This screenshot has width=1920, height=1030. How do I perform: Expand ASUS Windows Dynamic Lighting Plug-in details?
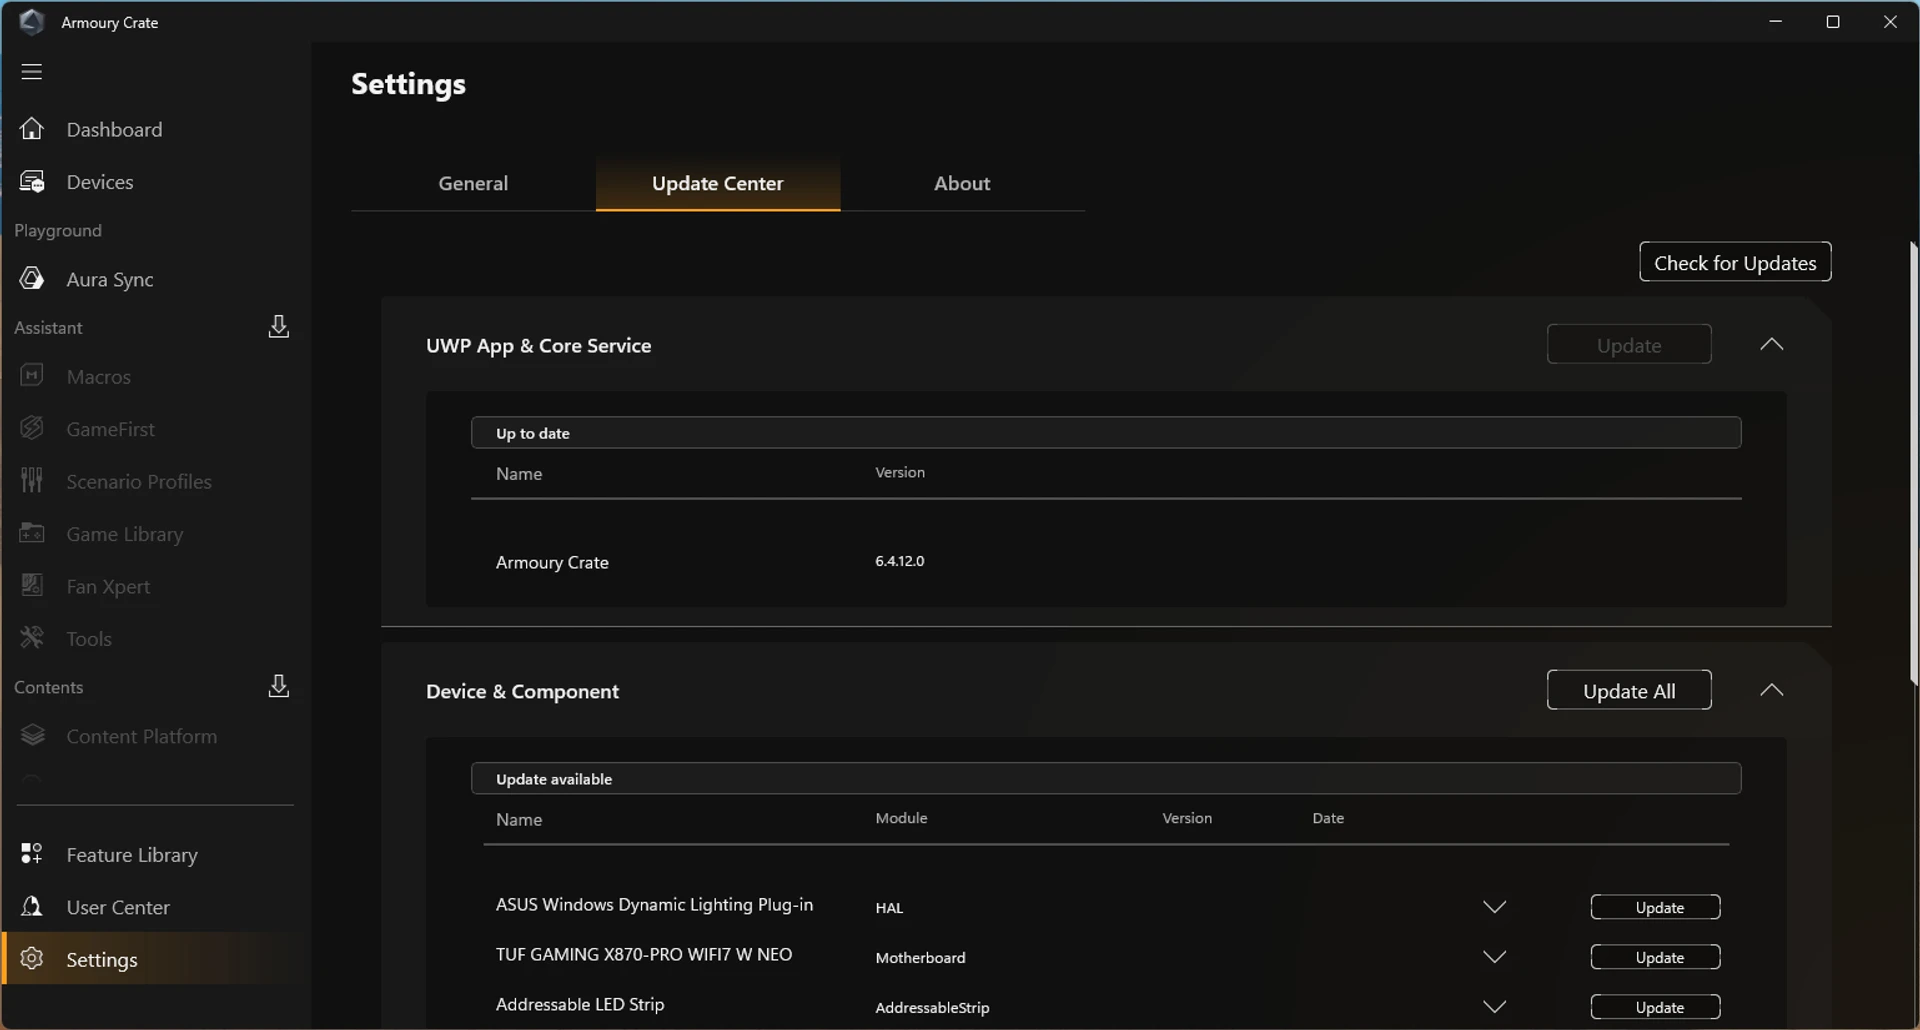(1494, 907)
